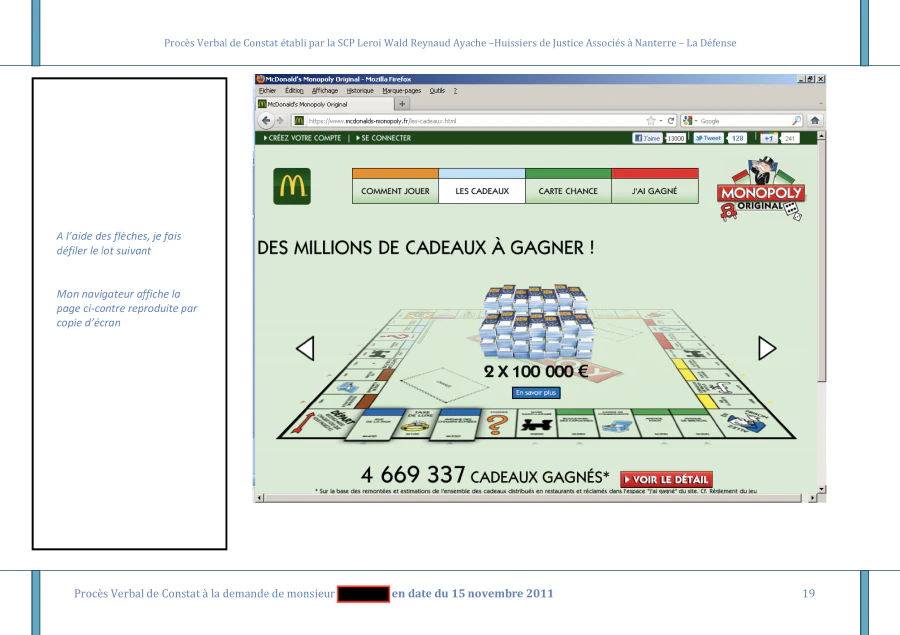This screenshot has height=635, width=900.
Task: Switch to the Carte Chance tab
Action: pyautogui.click(x=568, y=191)
